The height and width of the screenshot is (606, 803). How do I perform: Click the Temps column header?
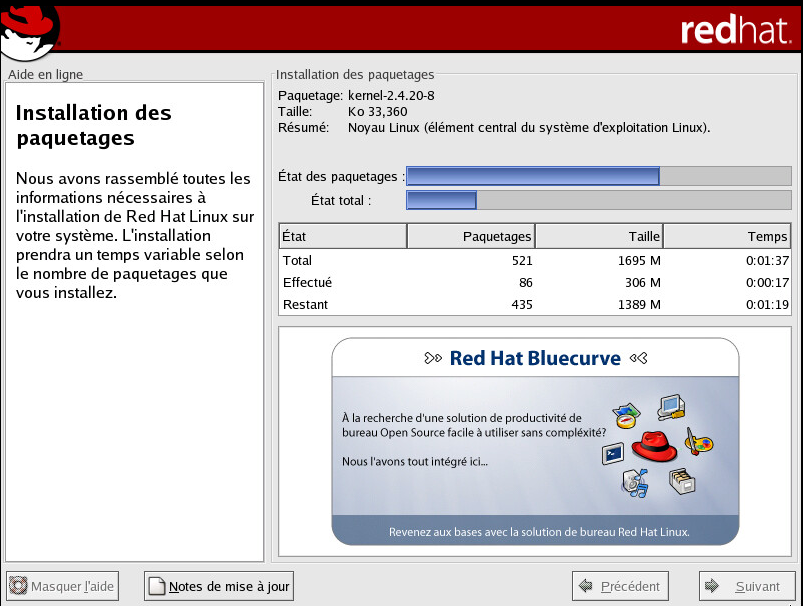coord(726,236)
